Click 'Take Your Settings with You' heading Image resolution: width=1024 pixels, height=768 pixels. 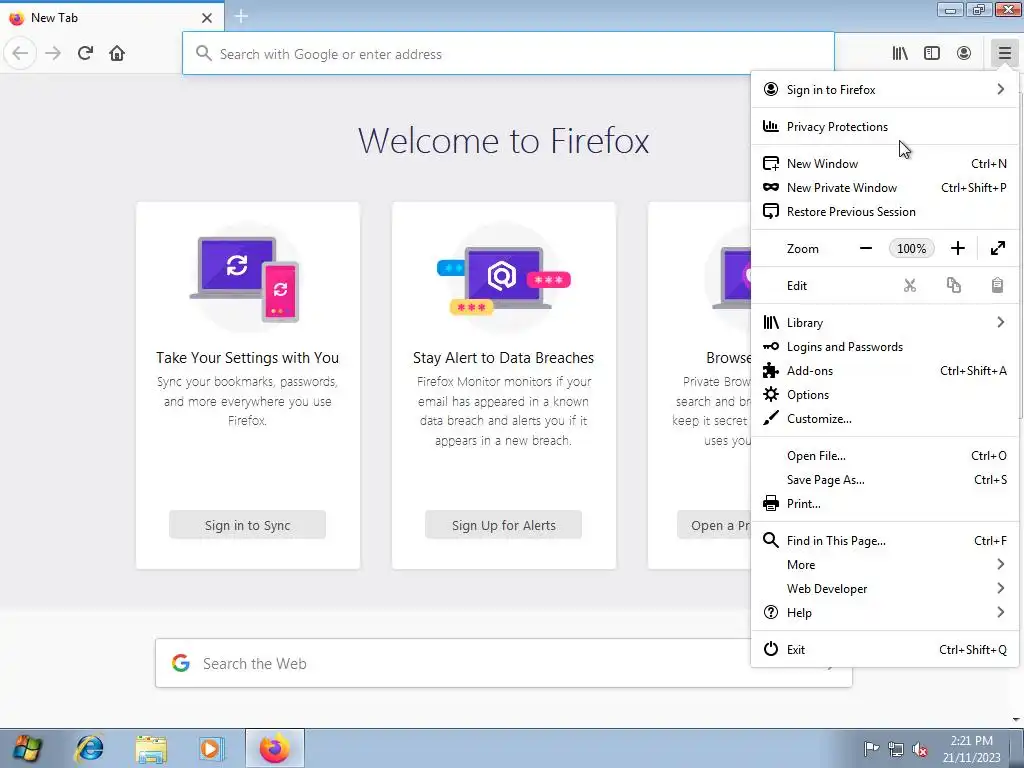[x=248, y=358]
